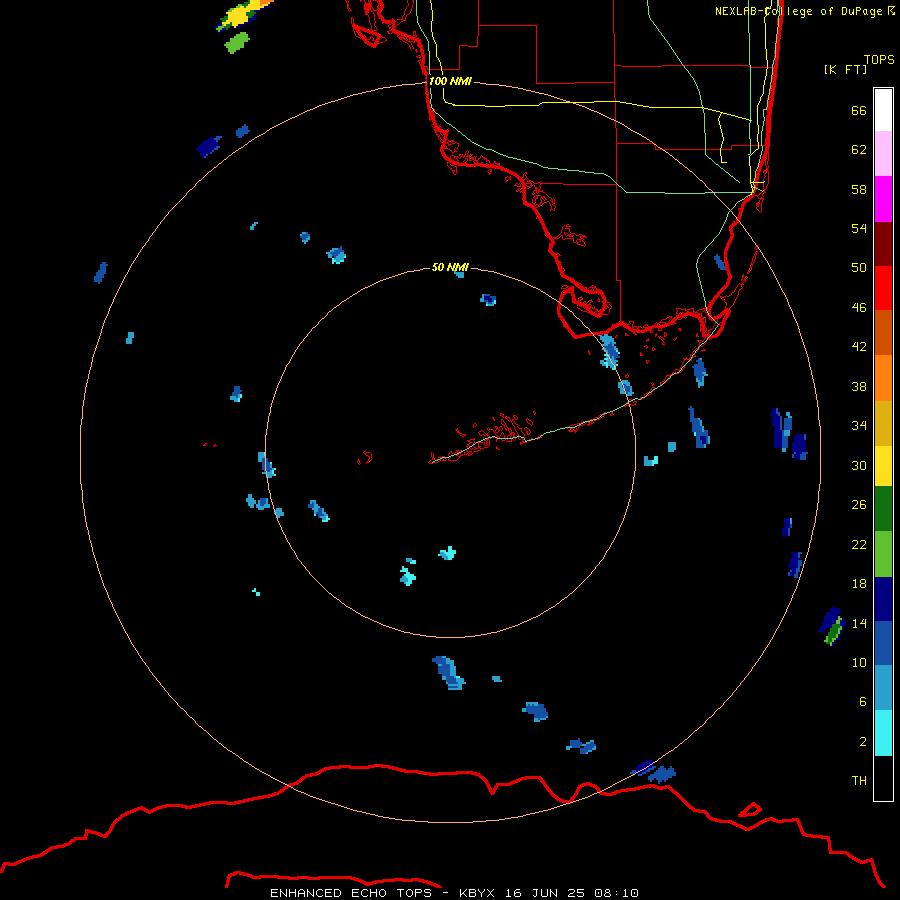Image resolution: width=900 pixels, height=900 pixels.
Task: Click the light pink legend swatch
Action: pyautogui.click(x=883, y=153)
